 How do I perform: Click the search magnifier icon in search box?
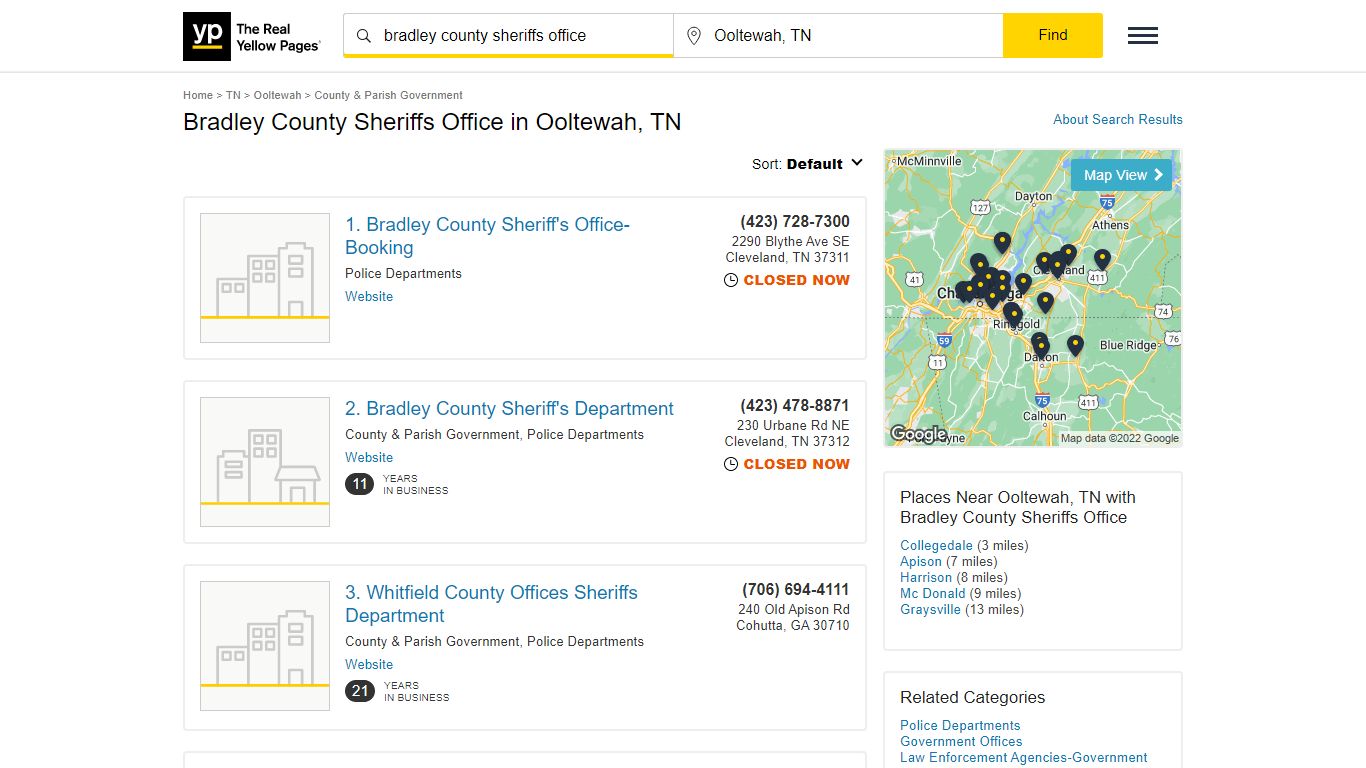[x=364, y=36]
